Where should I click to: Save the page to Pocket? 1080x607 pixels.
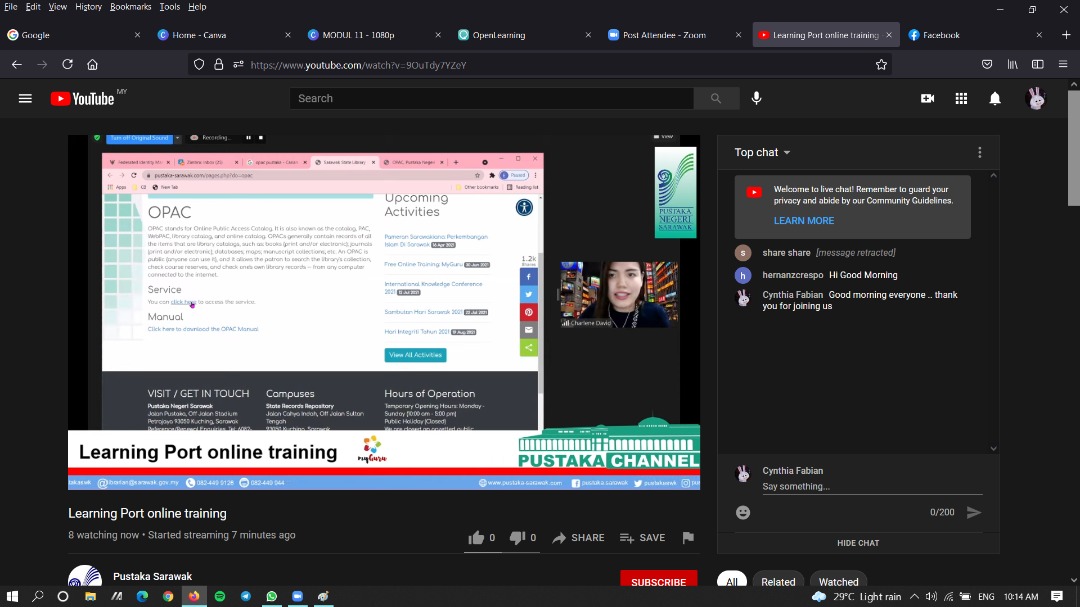click(x=987, y=64)
